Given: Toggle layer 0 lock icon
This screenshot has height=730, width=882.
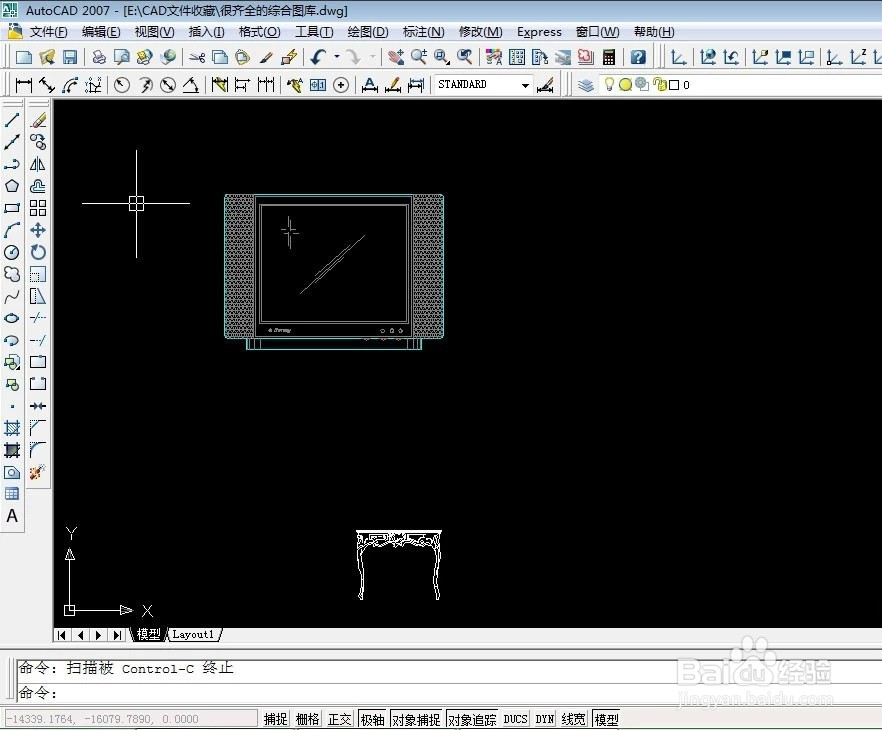Looking at the screenshot, I should (x=660, y=85).
